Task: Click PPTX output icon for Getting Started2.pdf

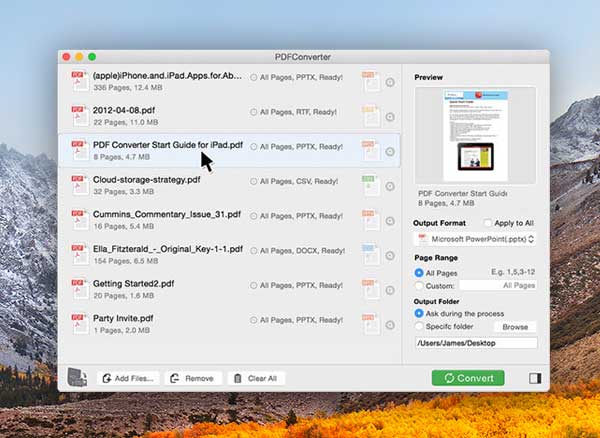Action: pyautogui.click(x=371, y=290)
